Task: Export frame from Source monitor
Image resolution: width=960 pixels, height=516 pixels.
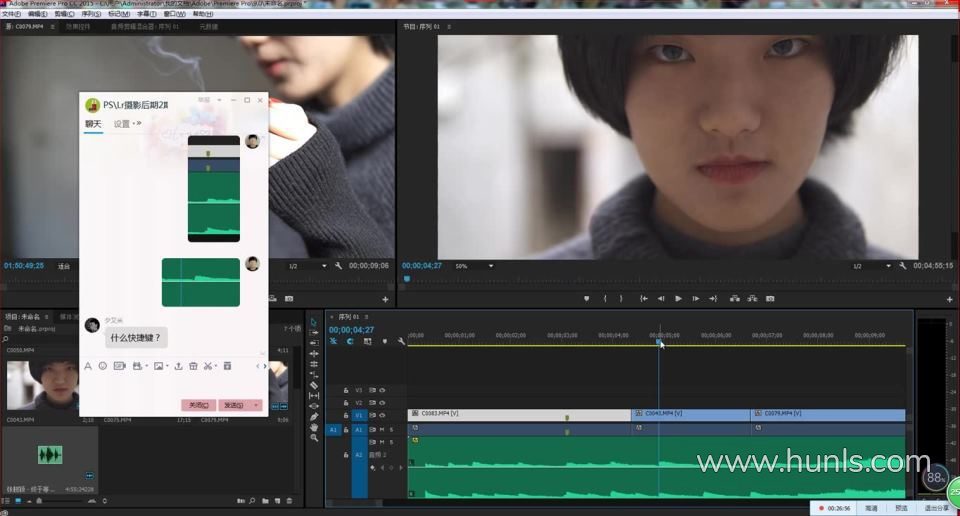Action: [289, 299]
